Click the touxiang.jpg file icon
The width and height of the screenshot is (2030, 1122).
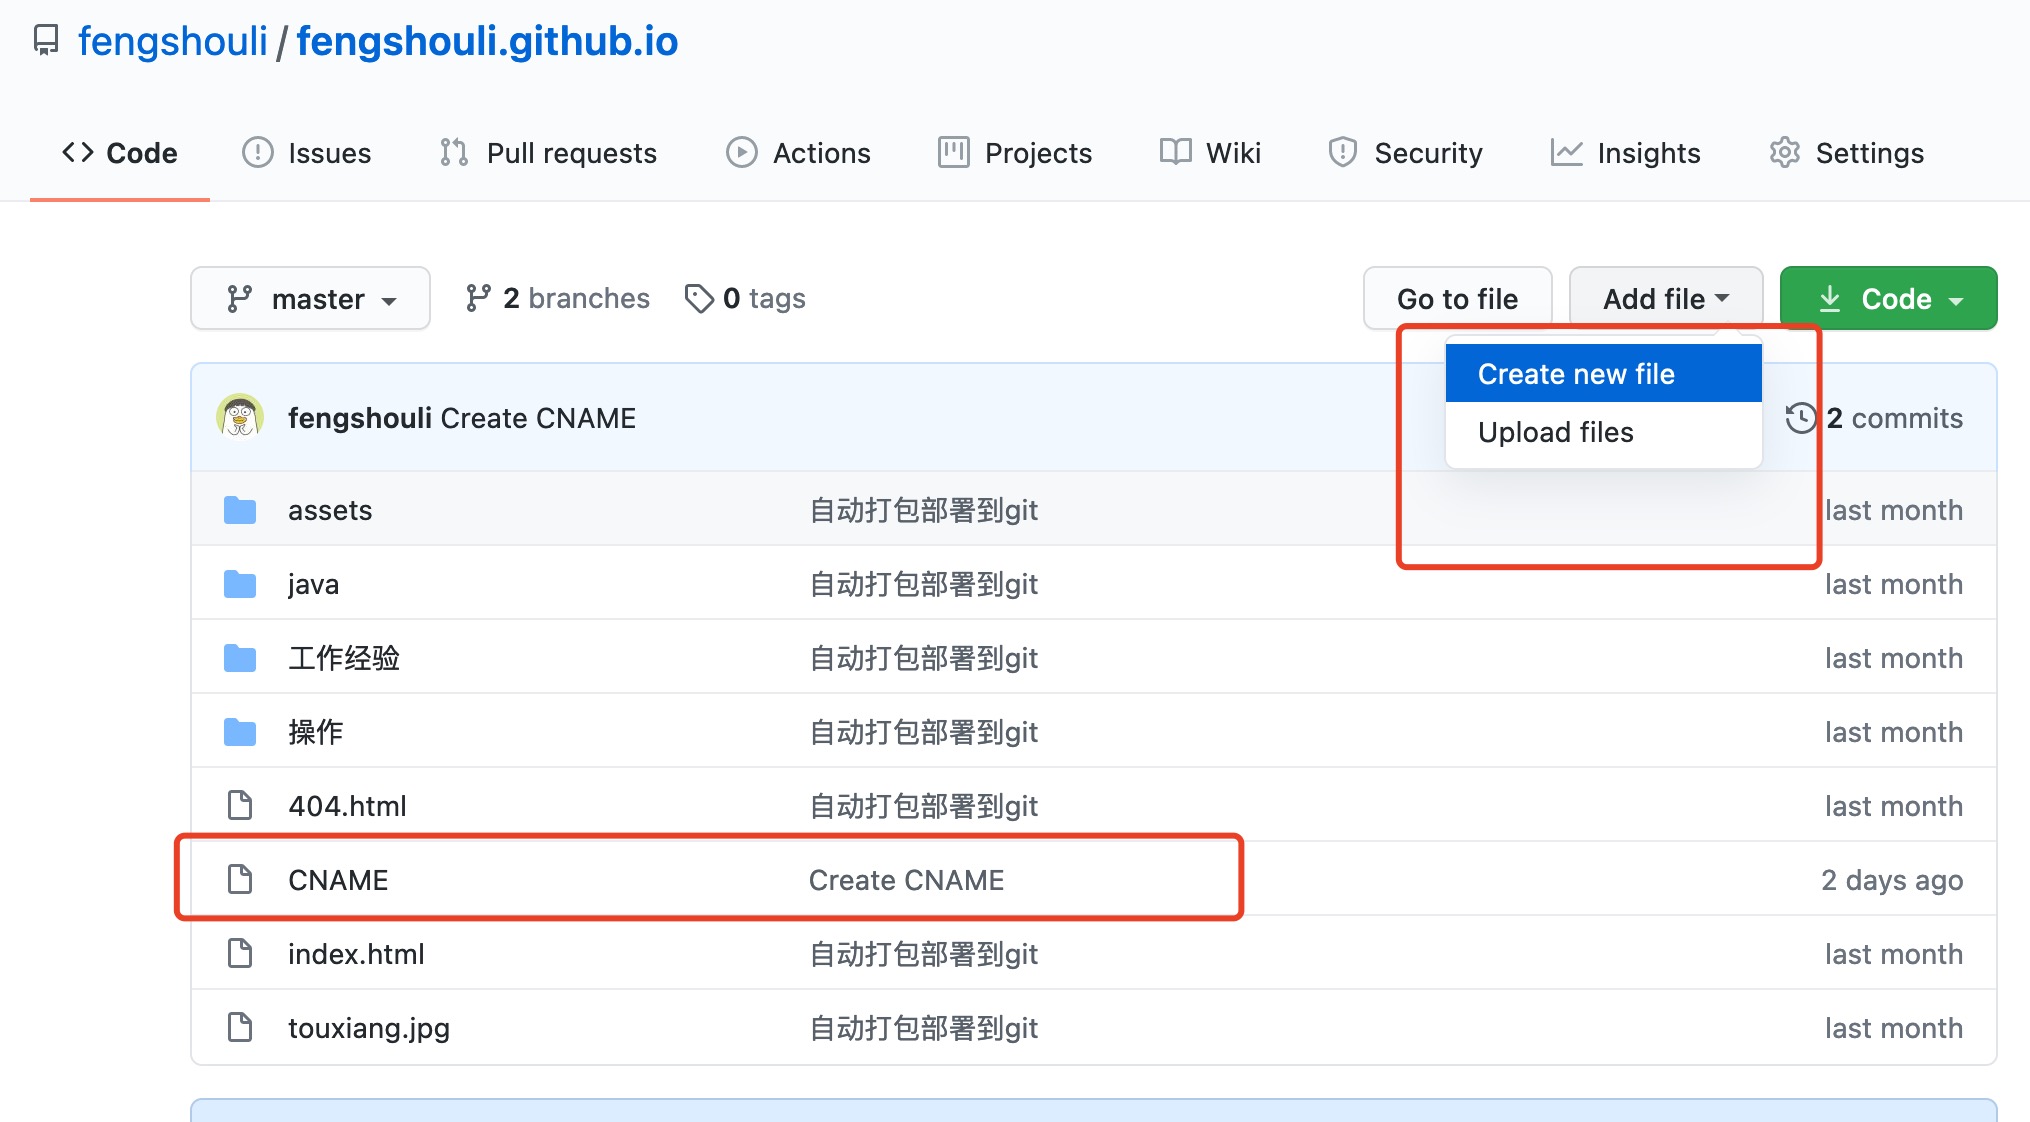(x=240, y=1027)
